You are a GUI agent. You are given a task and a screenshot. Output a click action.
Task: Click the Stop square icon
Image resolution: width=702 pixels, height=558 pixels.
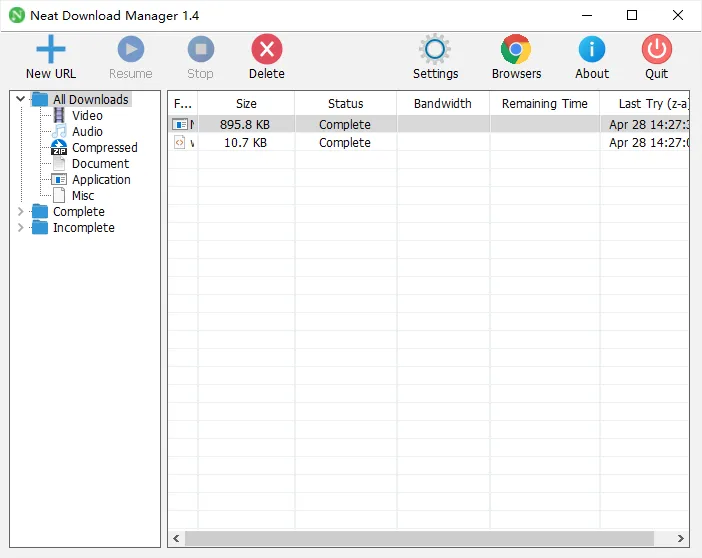pyautogui.click(x=201, y=49)
